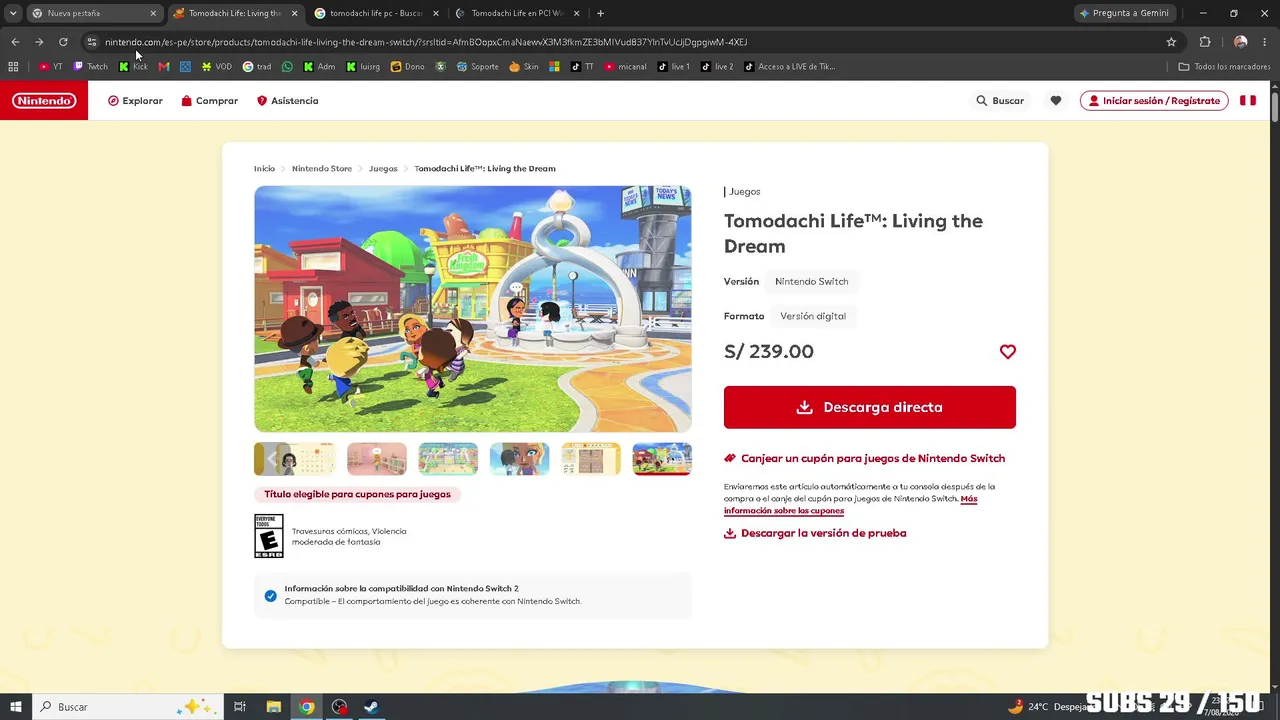Click Pregunta a Gemini button
The image size is (1280, 720).
pos(1124,14)
